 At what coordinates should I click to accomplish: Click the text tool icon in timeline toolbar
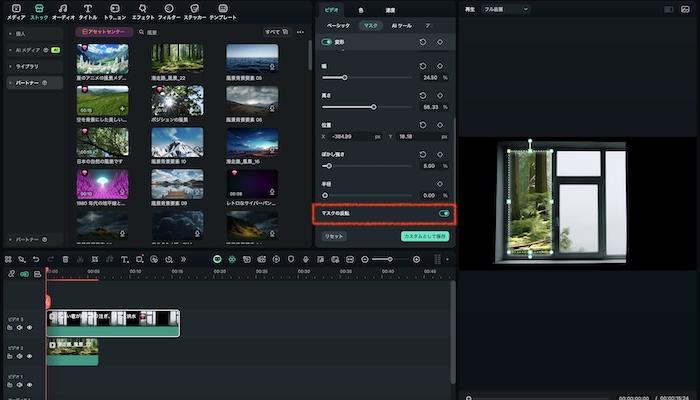[124, 259]
